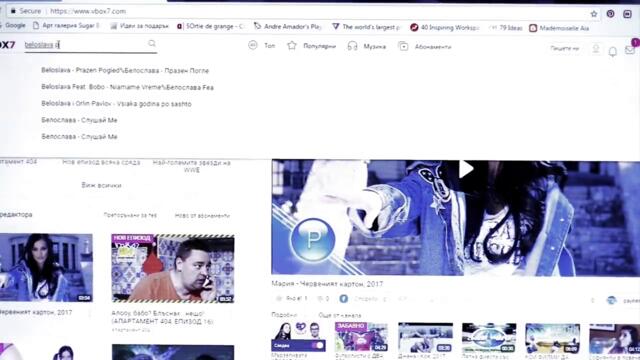Click the user profile icon
This screenshot has height=360, width=640.
(596, 49)
